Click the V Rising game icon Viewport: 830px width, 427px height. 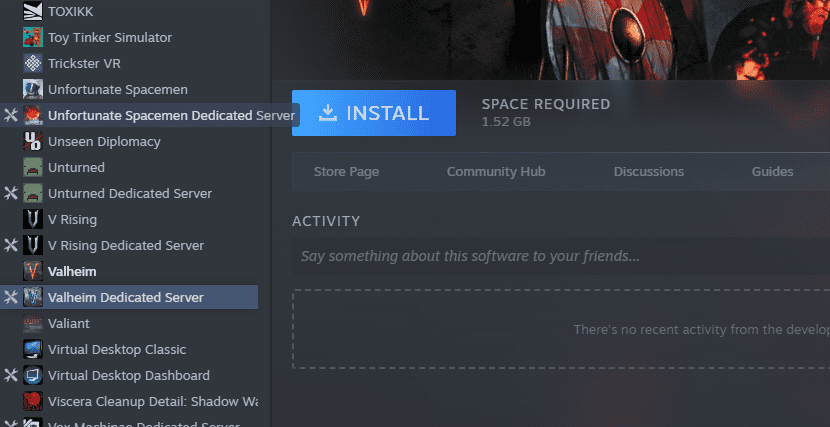pos(32,220)
